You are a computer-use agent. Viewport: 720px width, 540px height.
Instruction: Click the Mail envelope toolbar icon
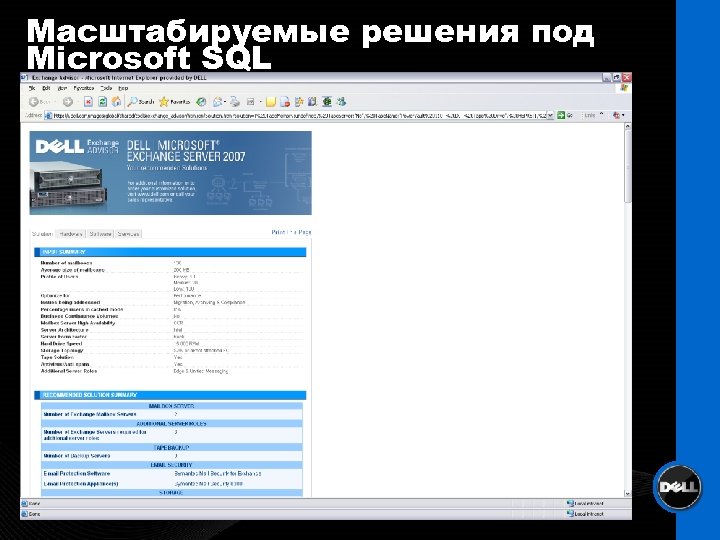point(217,102)
